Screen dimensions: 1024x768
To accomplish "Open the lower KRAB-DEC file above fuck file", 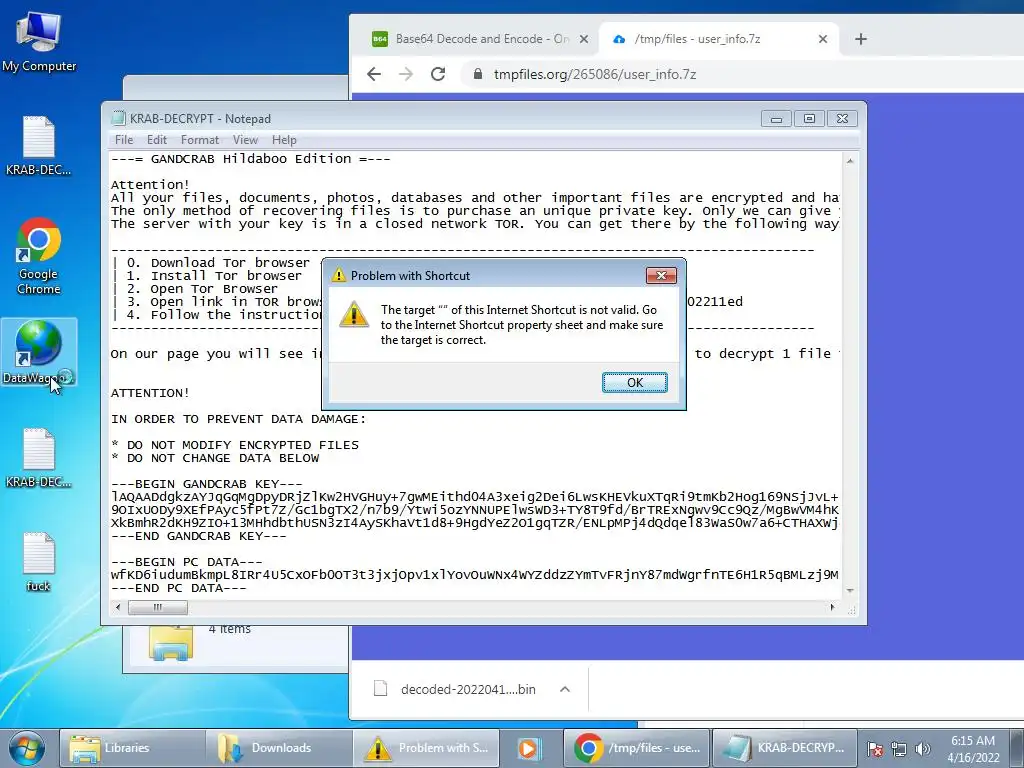I will tap(39, 458).
